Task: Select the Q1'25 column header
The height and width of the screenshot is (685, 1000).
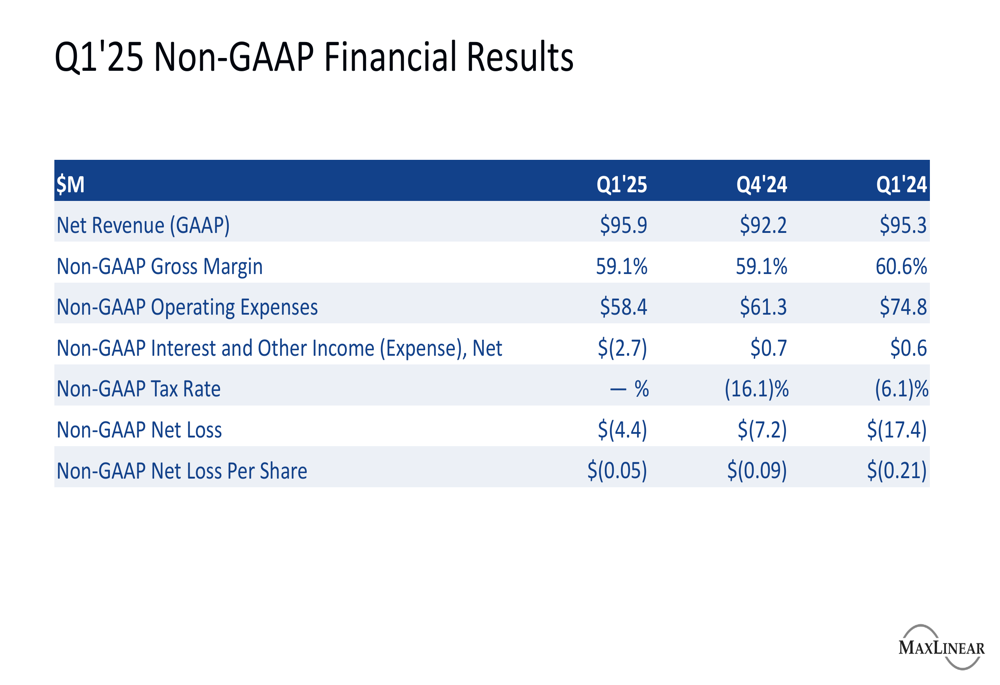Action: 621,184
